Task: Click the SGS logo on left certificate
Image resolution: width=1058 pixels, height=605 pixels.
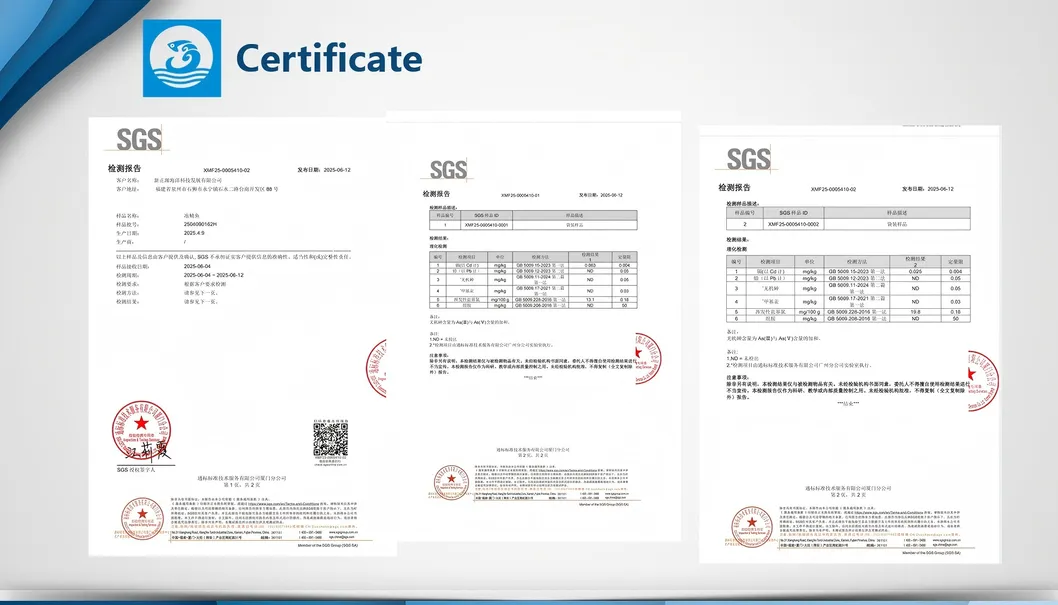Action: (x=139, y=139)
